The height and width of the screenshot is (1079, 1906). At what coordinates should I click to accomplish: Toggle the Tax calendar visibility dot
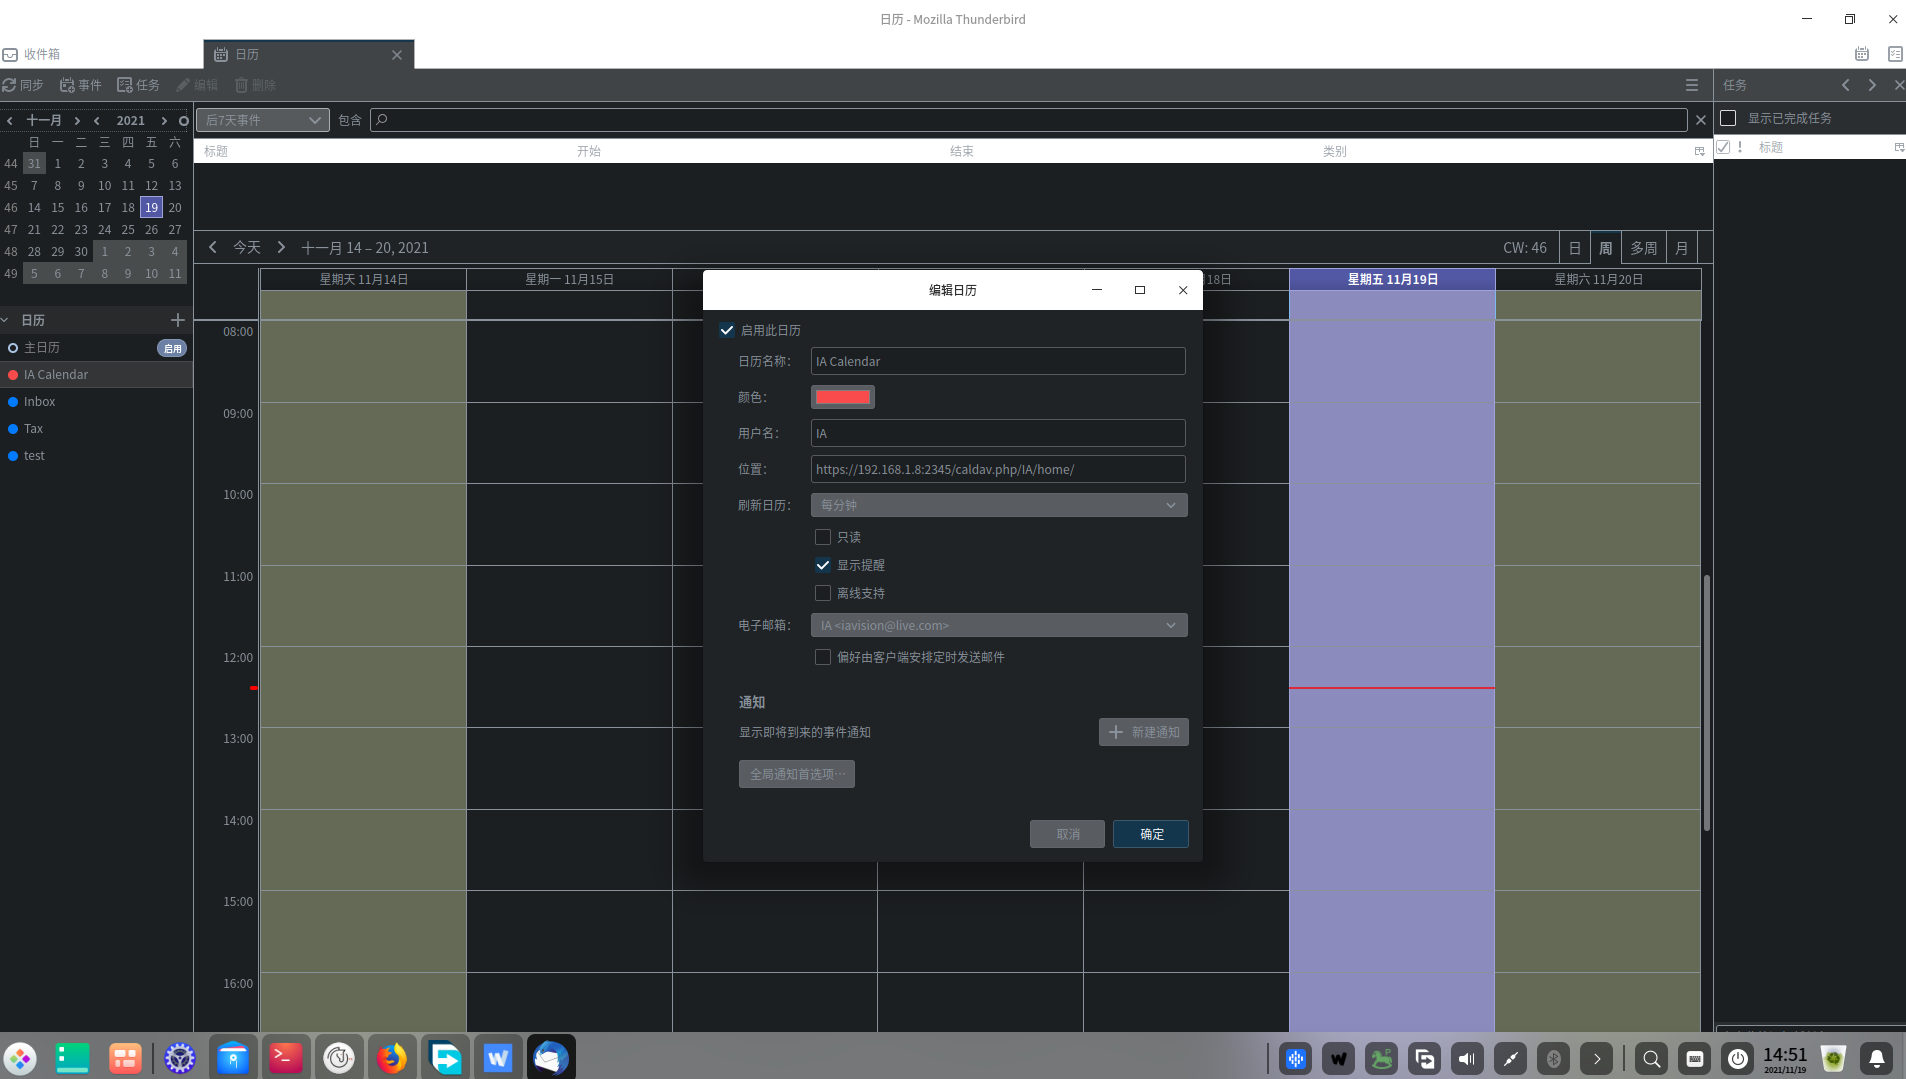[x=13, y=429]
